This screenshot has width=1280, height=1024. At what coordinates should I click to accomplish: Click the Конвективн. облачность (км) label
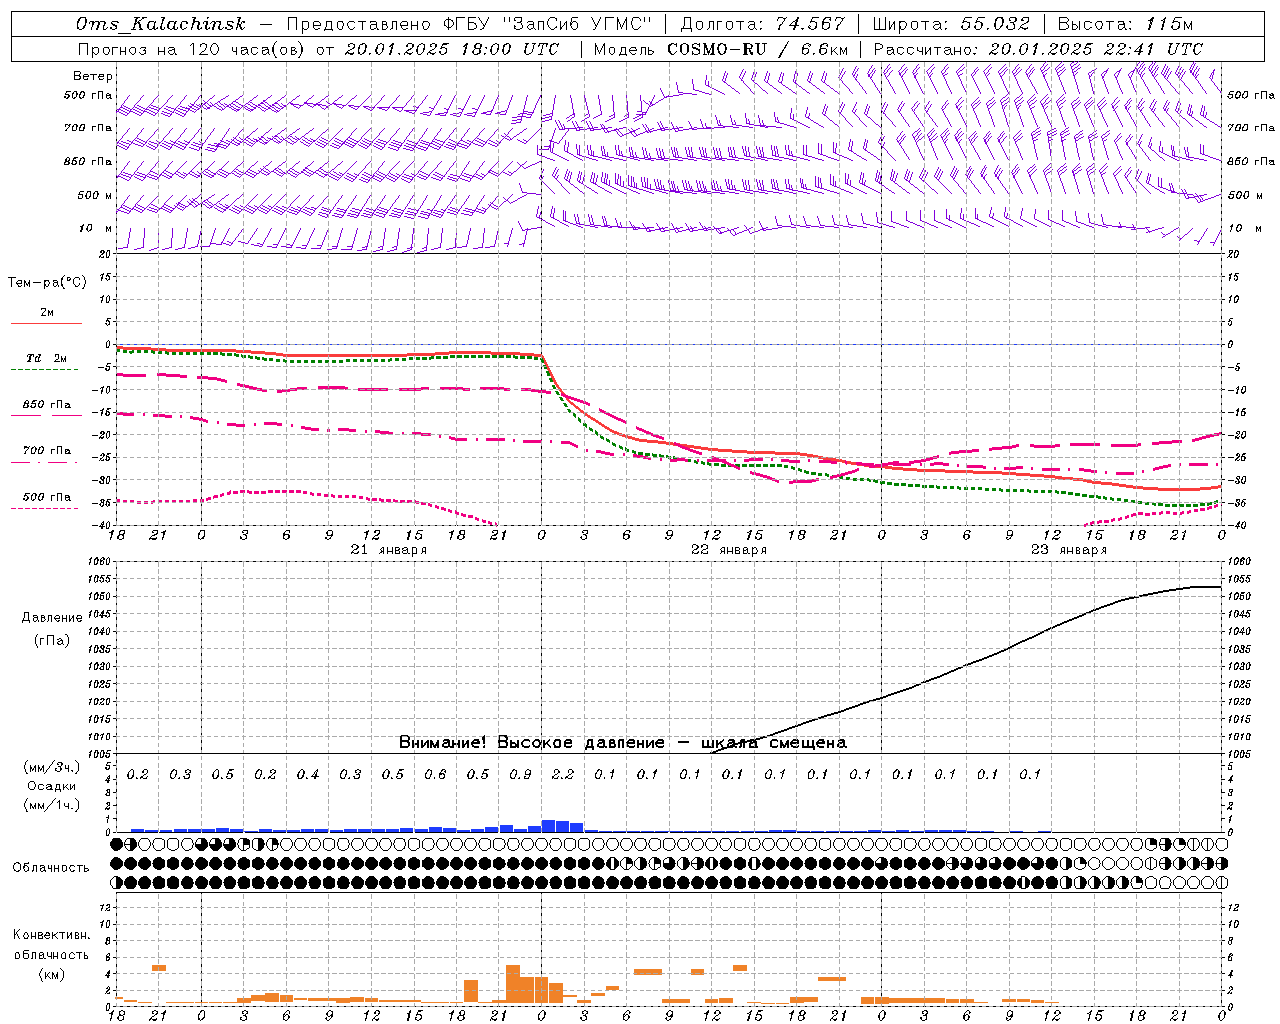[x=52, y=955]
